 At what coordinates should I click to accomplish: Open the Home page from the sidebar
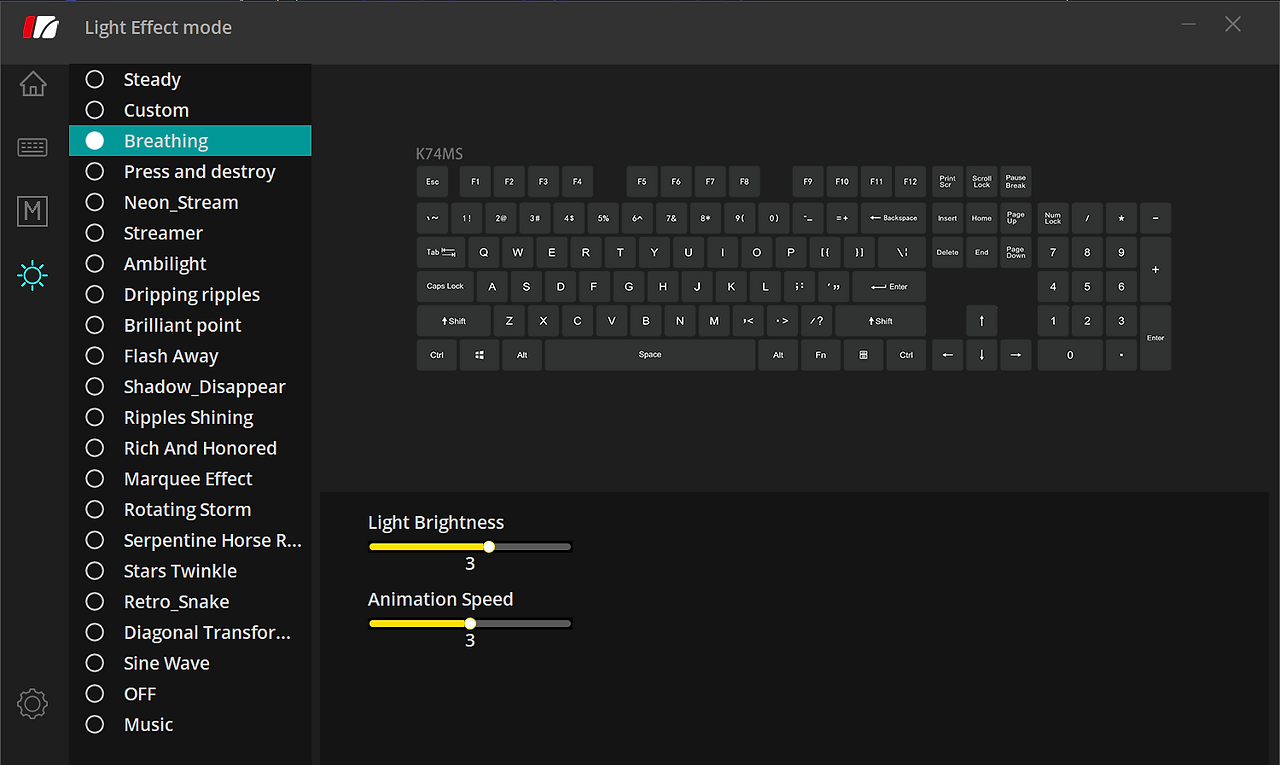click(x=33, y=84)
